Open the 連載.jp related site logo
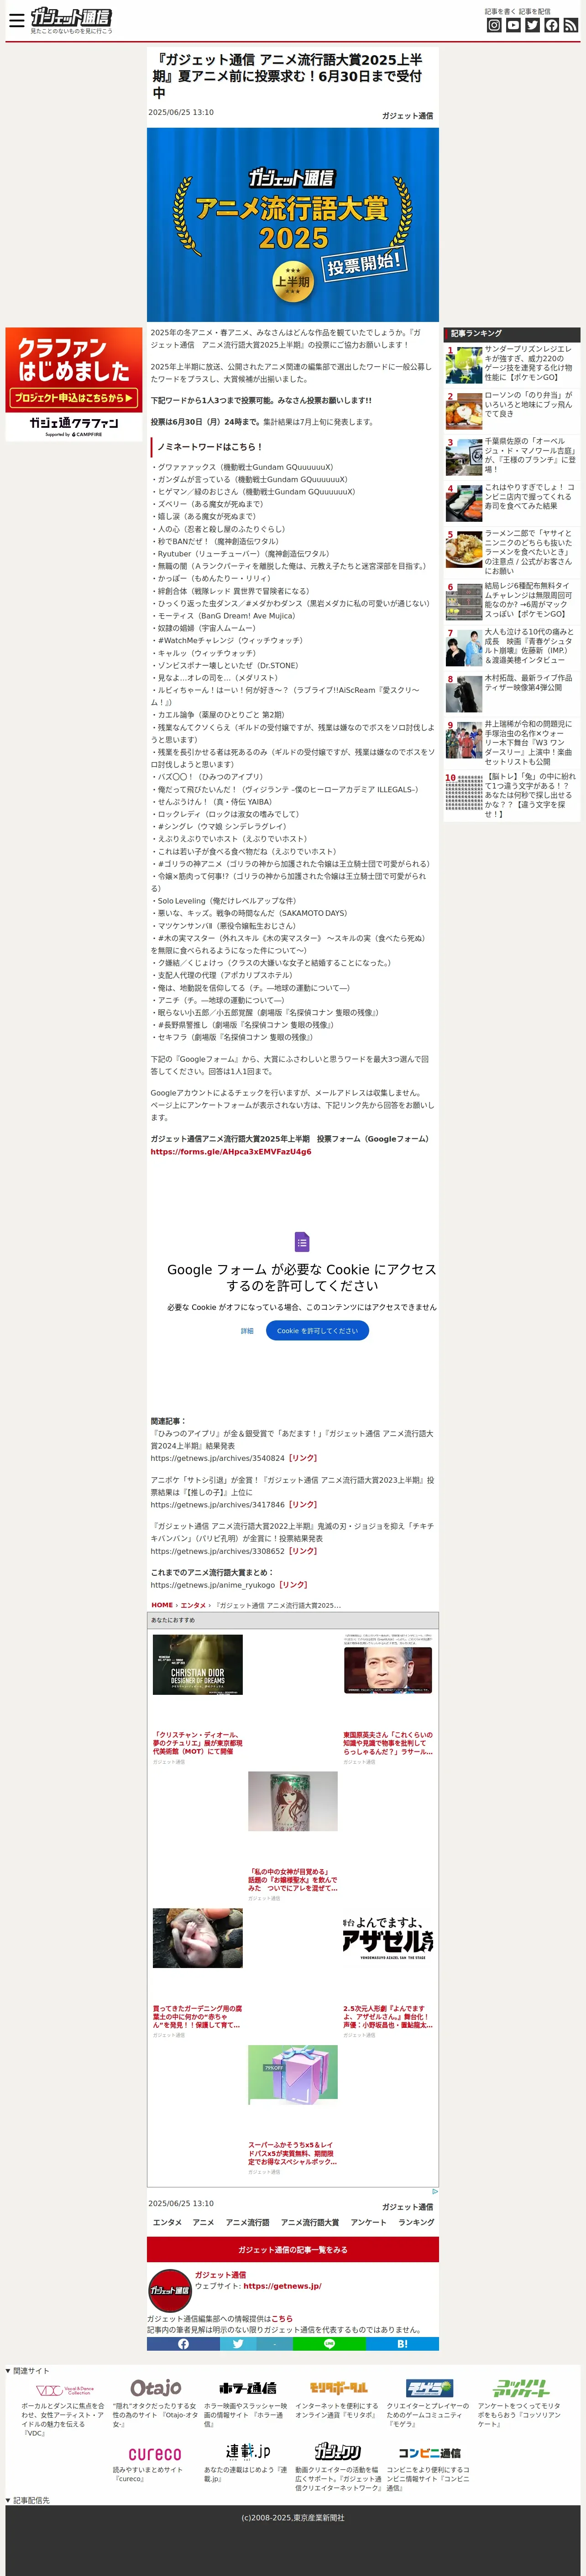586x2576 pixels. tap(247, 2452)
